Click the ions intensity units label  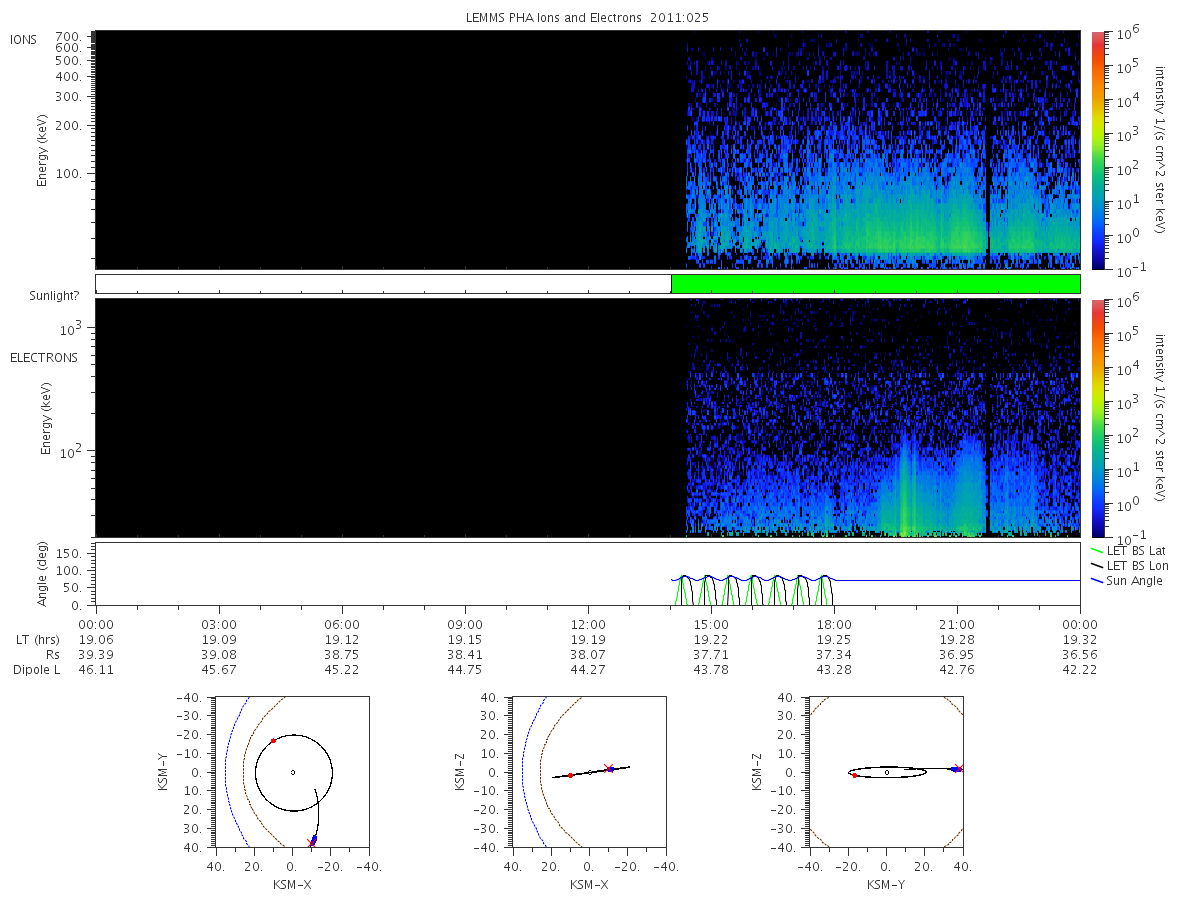(x=1160, y=150)
